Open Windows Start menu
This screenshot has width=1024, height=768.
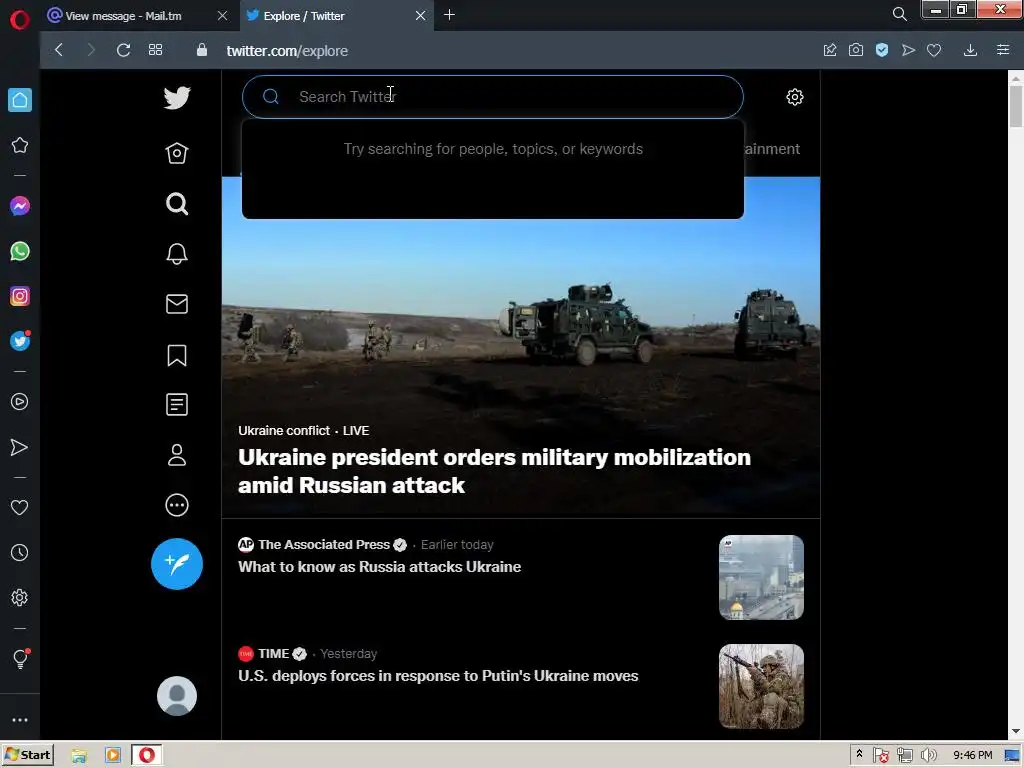(27, 755)
